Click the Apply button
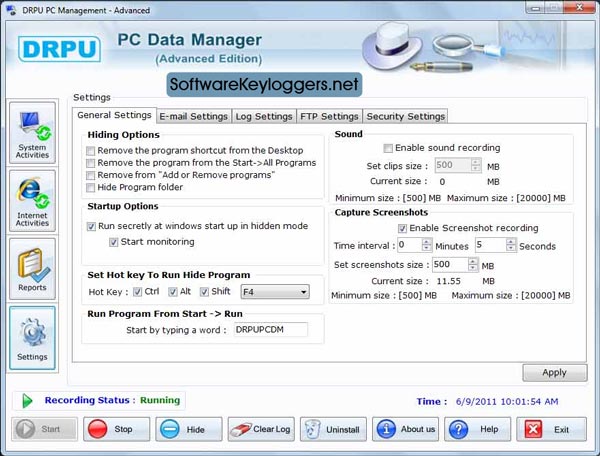The image size is (600, 456). pos(554,373)
